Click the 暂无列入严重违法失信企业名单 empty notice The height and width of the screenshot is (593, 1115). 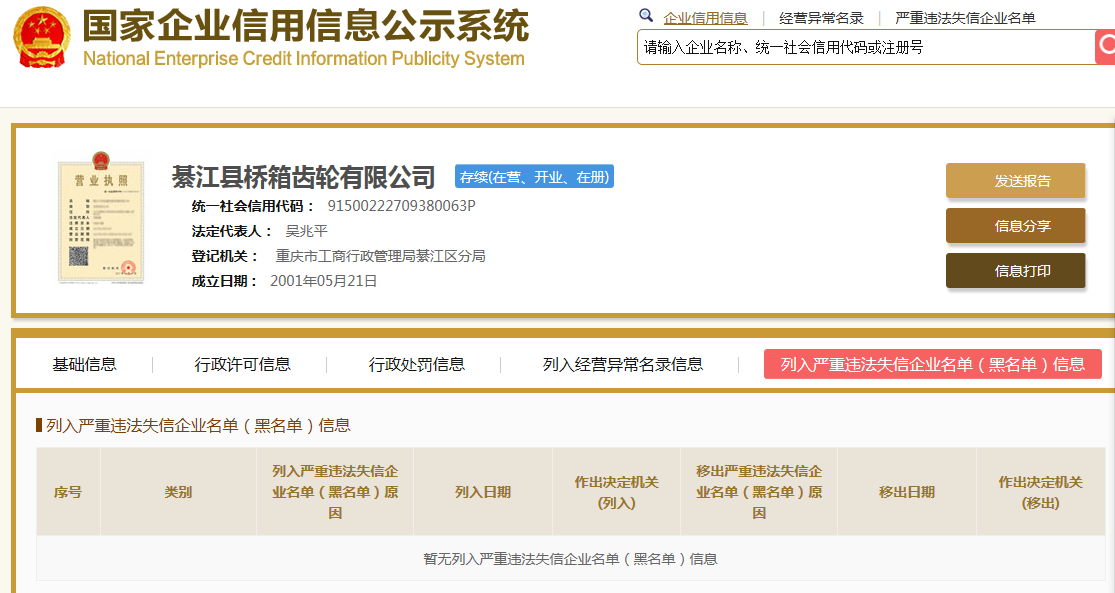pyautogui.click(x=570, y=559)
